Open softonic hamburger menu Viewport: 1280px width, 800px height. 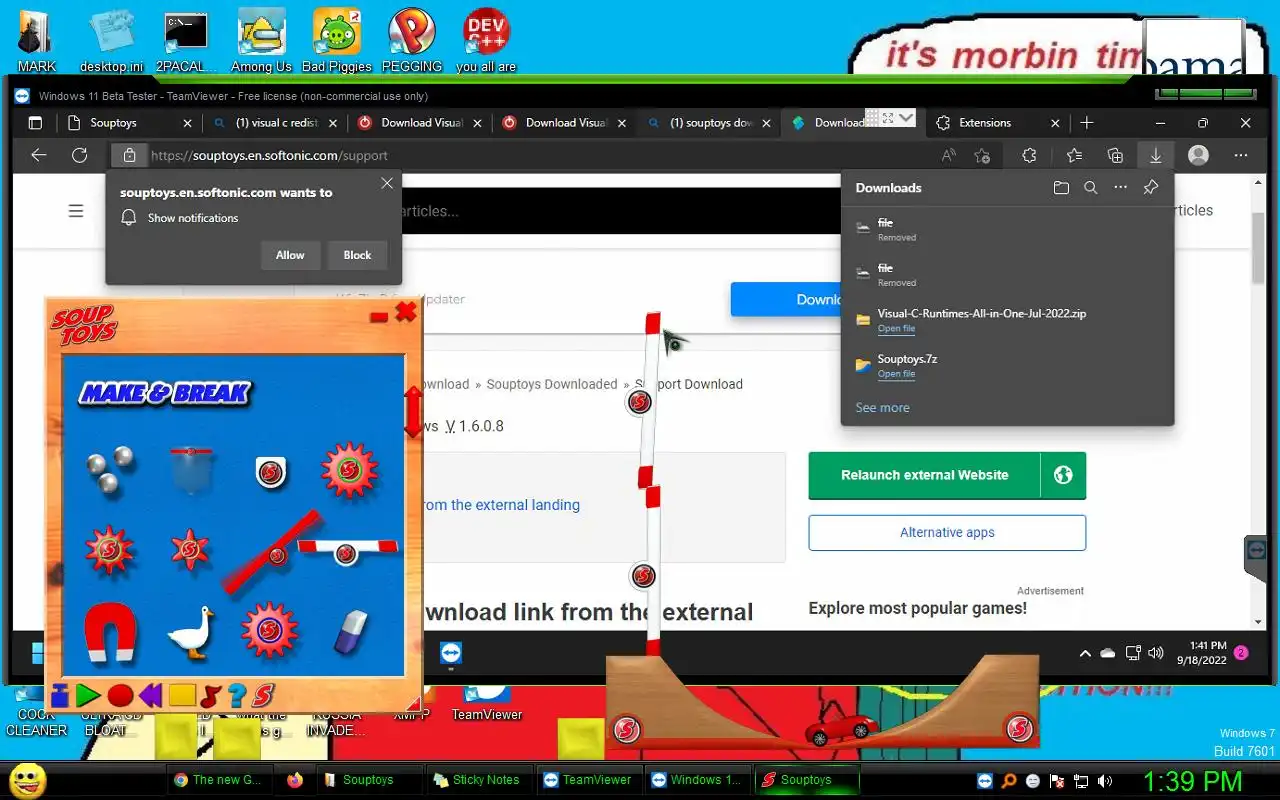[x=76, y=211]
